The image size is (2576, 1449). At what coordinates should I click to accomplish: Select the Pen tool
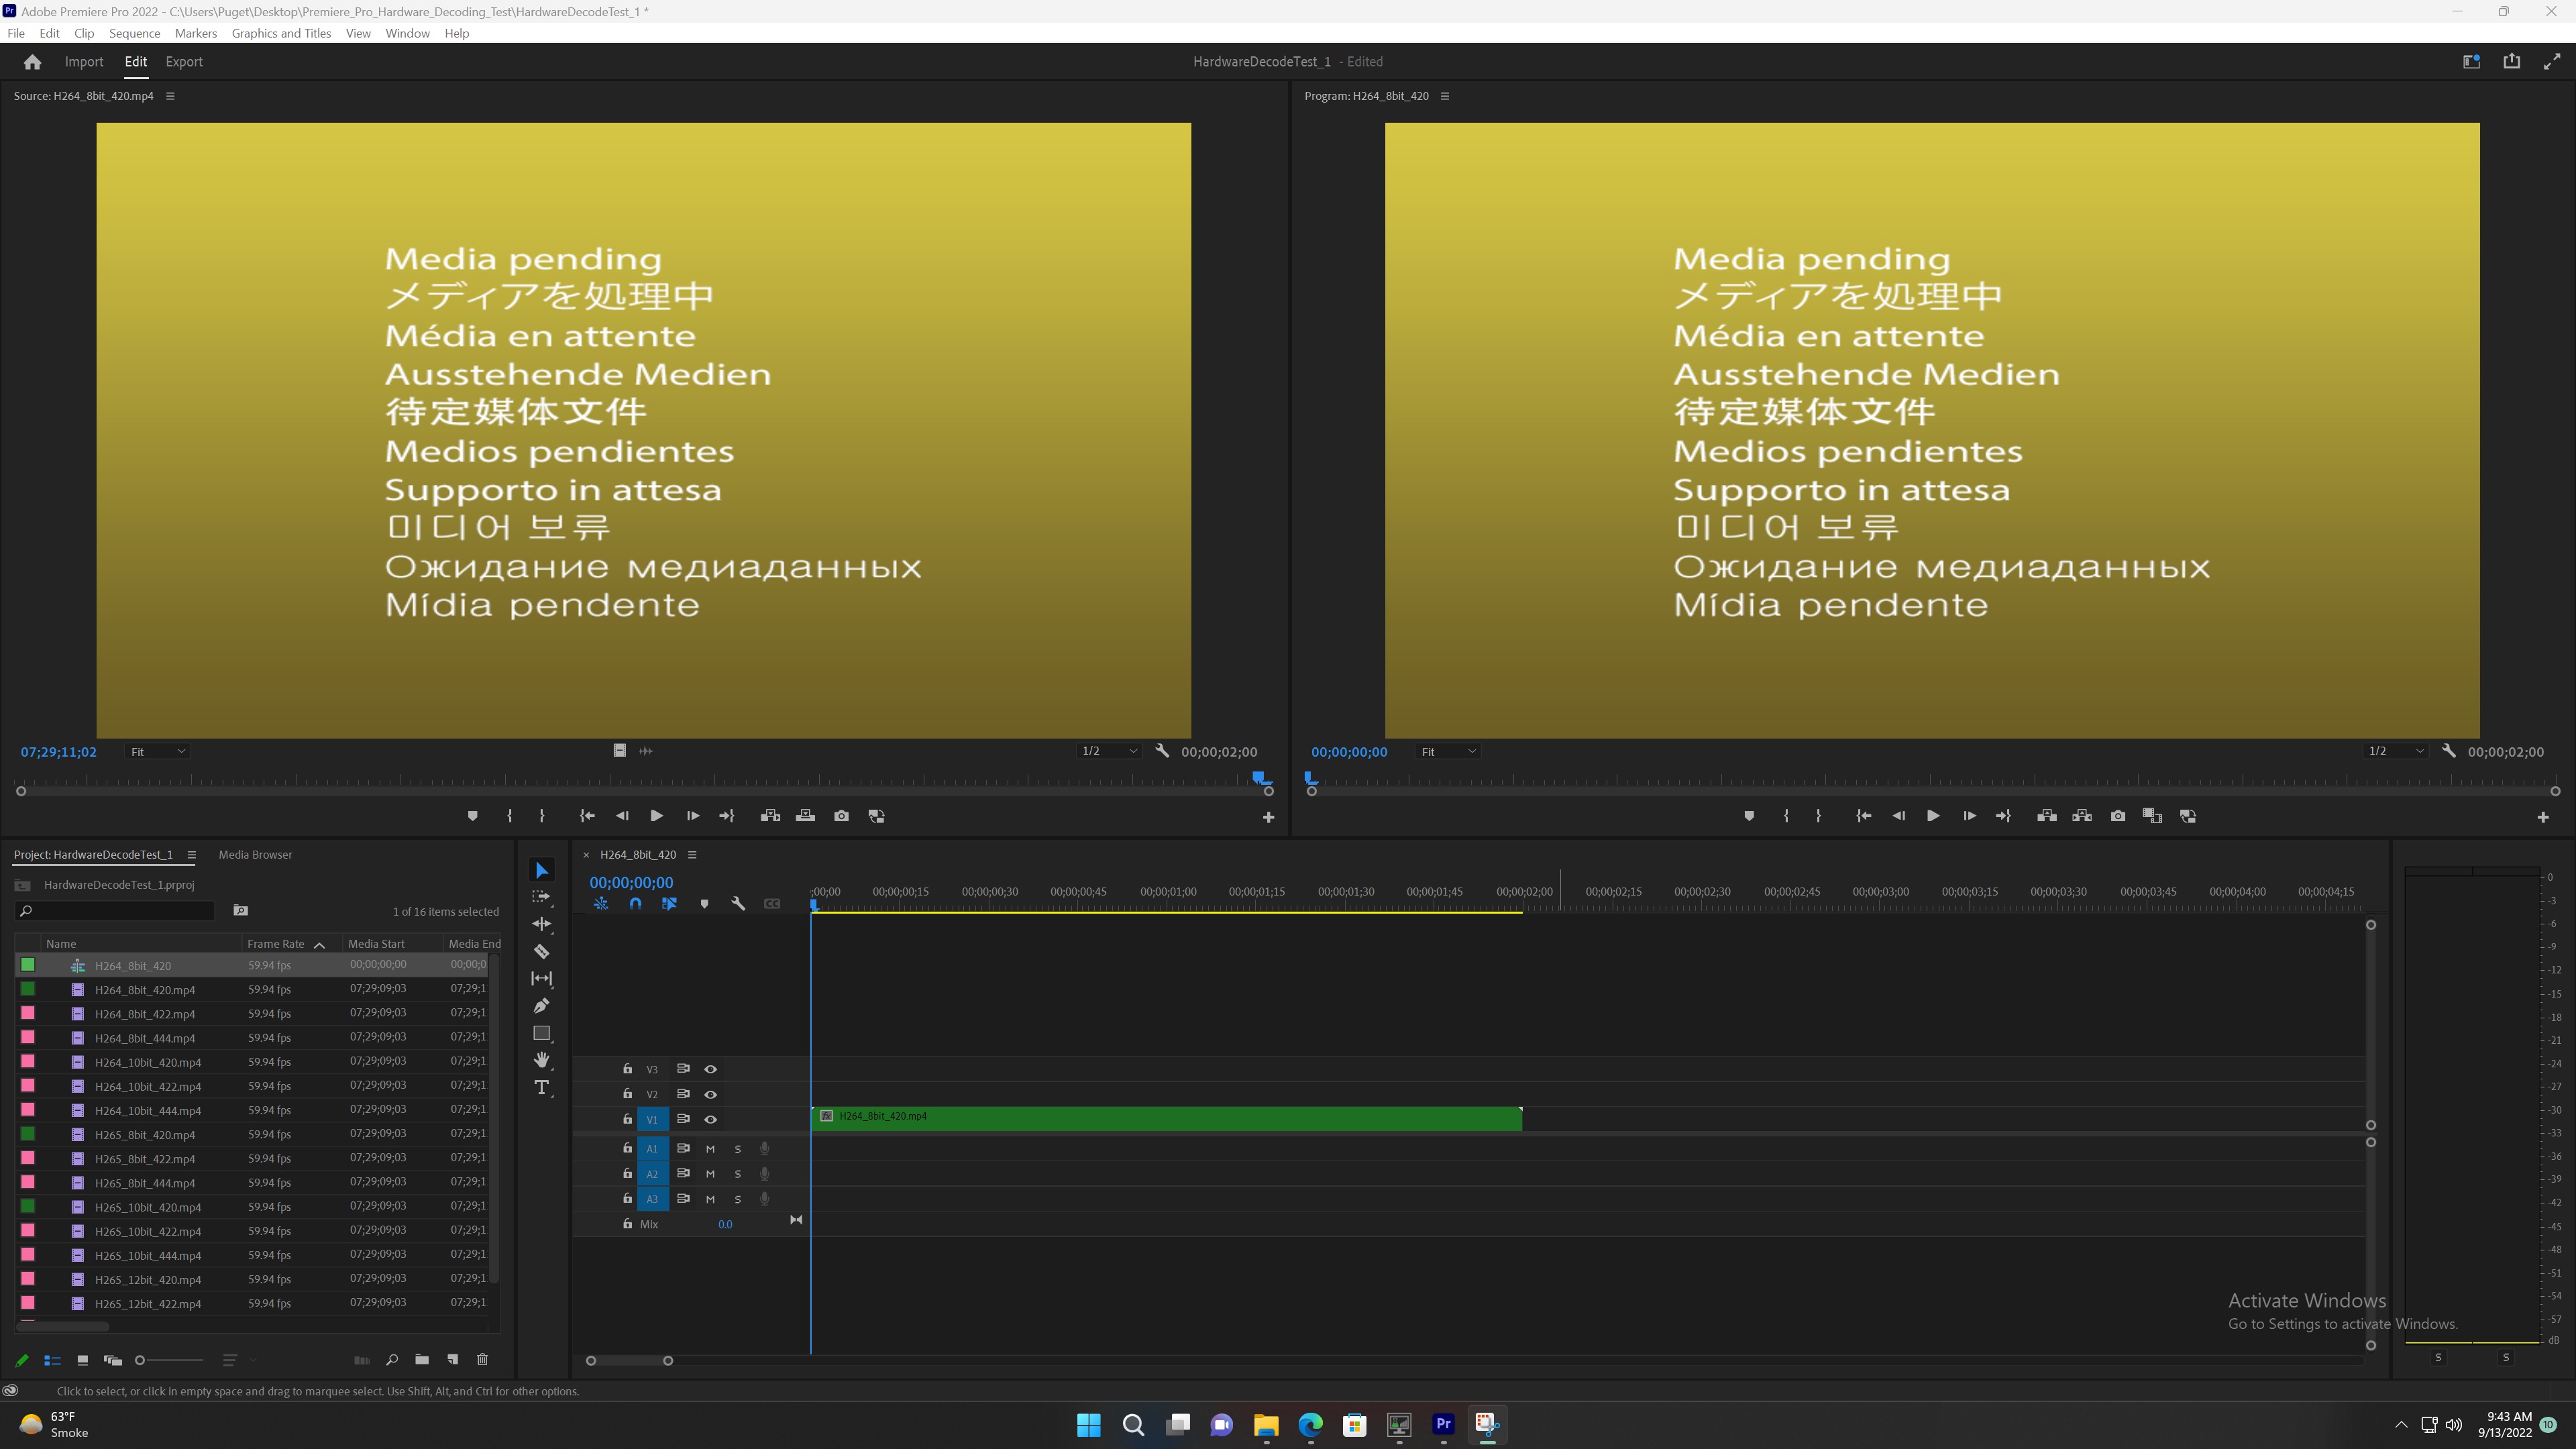541,1005
